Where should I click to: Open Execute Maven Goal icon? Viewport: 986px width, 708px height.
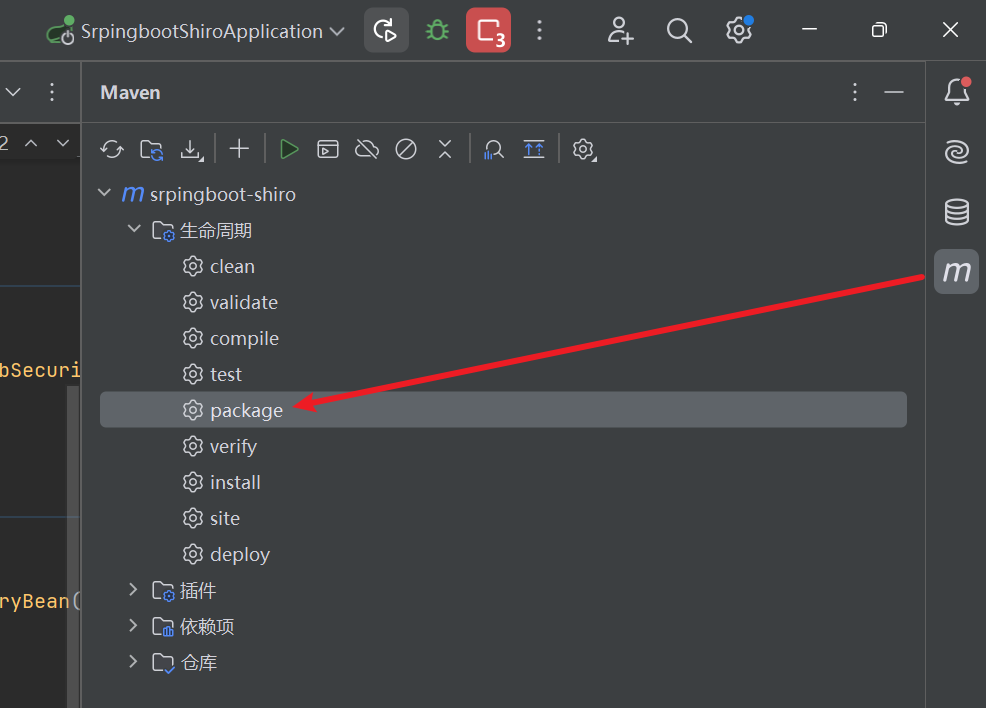pyautogui.click(x=328, y=150)
